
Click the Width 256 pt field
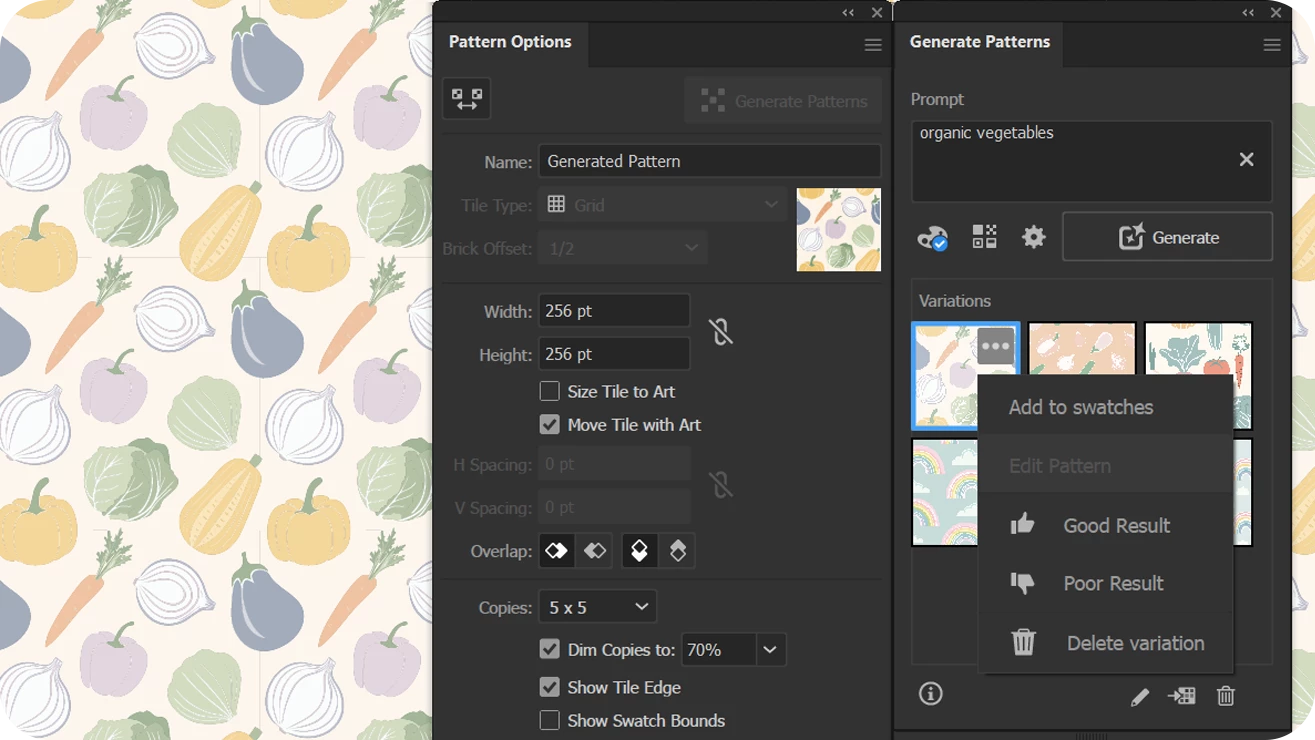pyautogui.click(x=614, y=311)
